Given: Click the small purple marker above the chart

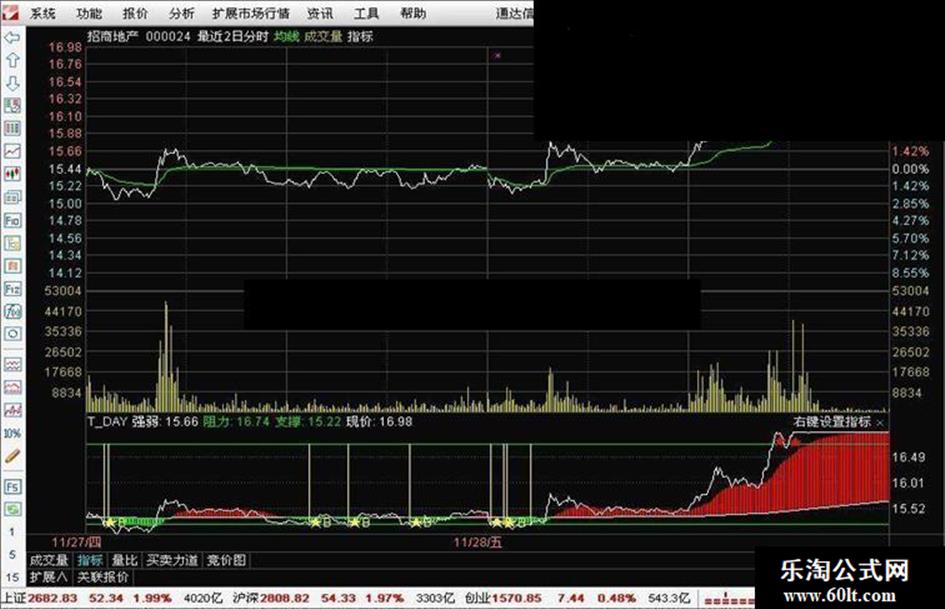Looking at the screenshot, I should 497,55.
